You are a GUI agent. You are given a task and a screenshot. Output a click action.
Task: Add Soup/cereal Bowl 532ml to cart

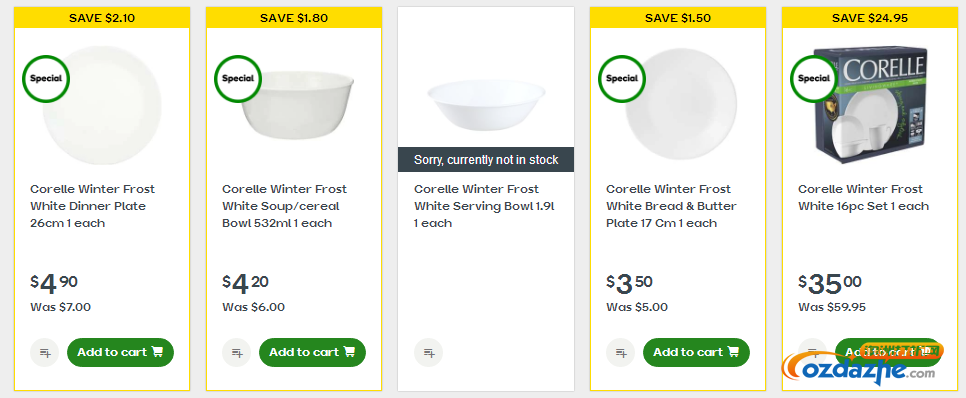tap(312, 352)
